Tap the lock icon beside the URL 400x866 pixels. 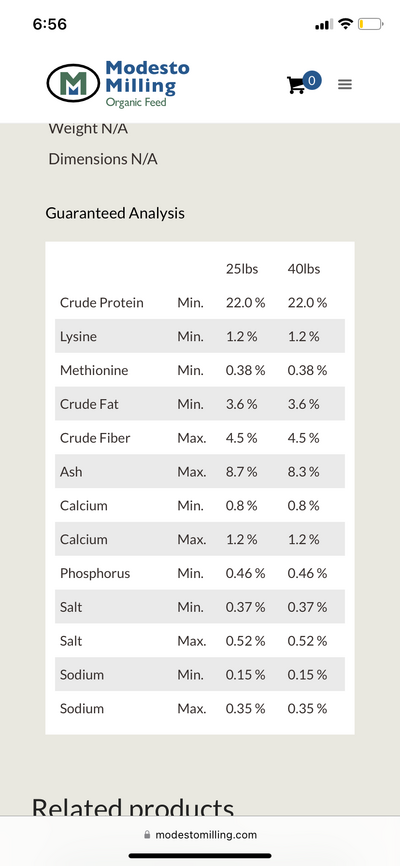tap(147, 835)
